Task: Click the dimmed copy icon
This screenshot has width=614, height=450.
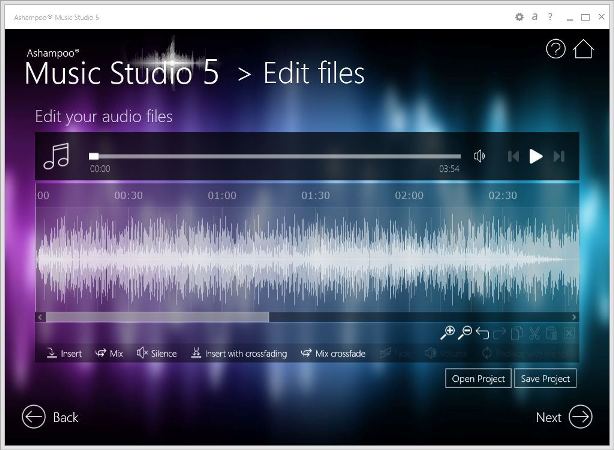Action: pos(517,333)
